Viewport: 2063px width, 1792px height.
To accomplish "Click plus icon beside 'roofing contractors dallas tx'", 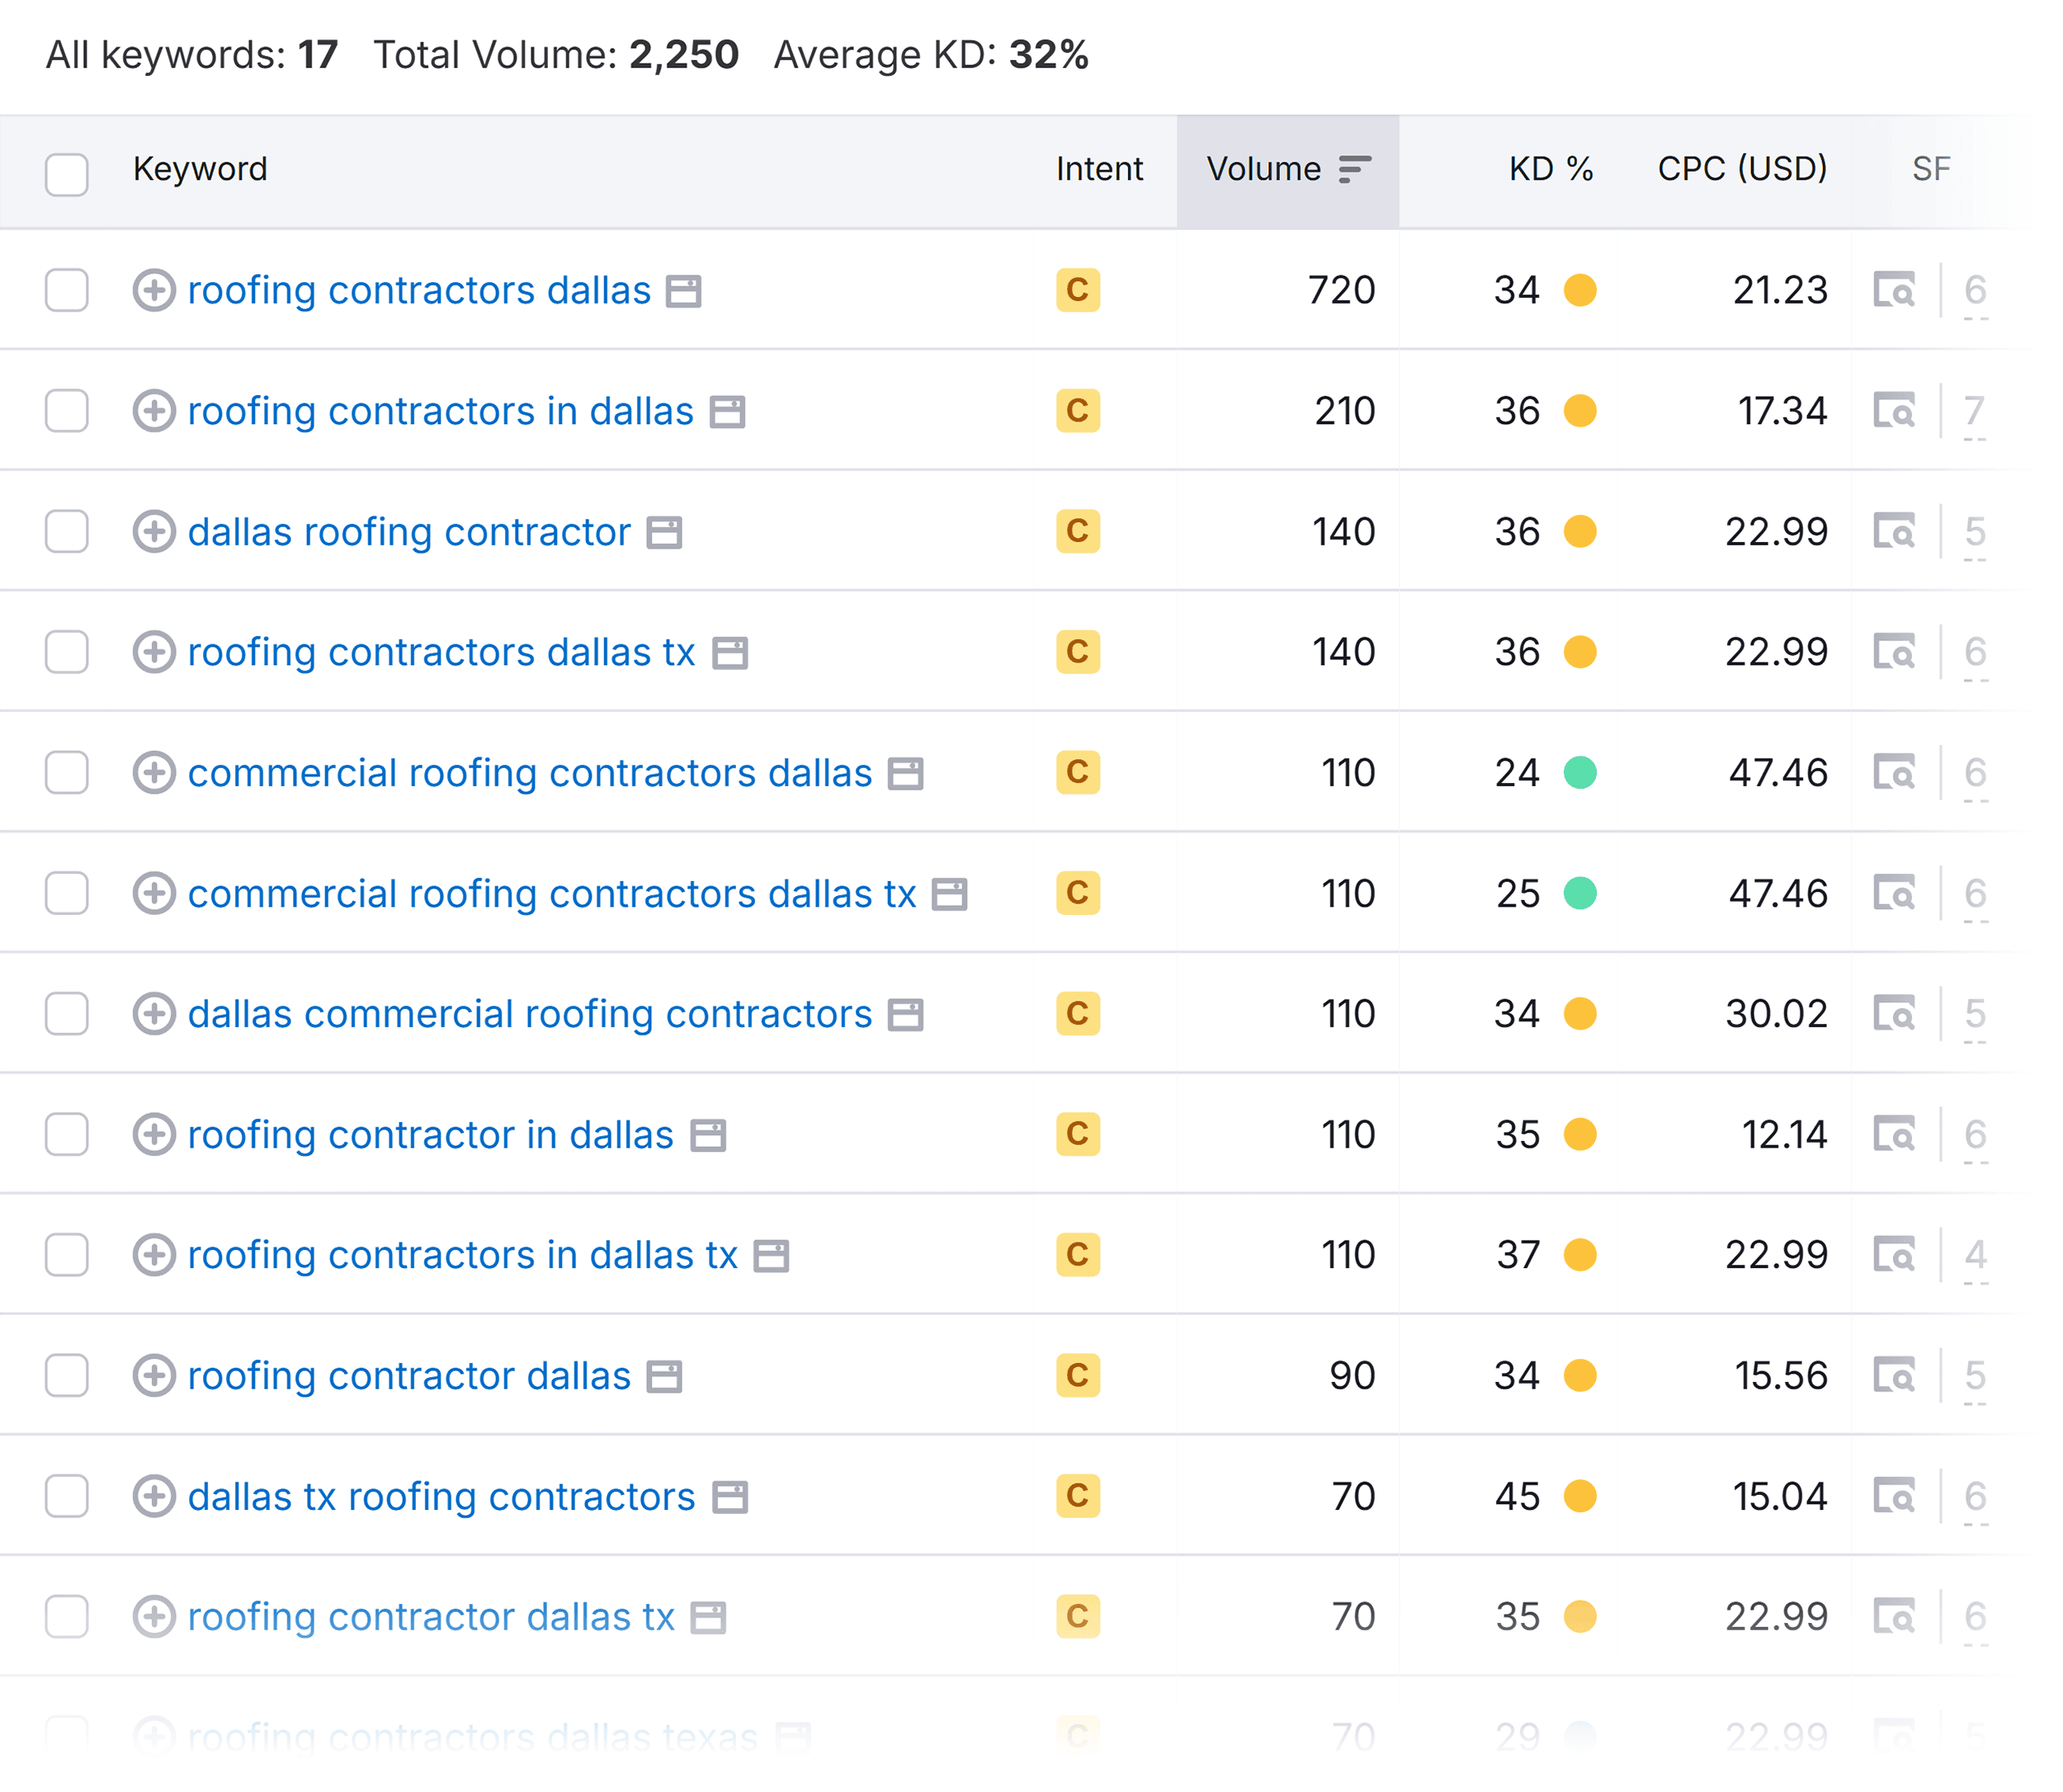I will tap(154, 652).
